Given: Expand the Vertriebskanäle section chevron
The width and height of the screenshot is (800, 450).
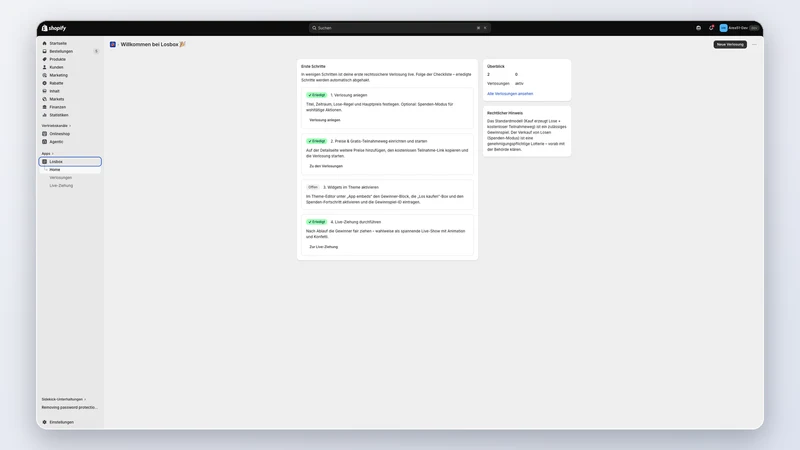Looking at the screenshot, I should click(x=70, y=126).
